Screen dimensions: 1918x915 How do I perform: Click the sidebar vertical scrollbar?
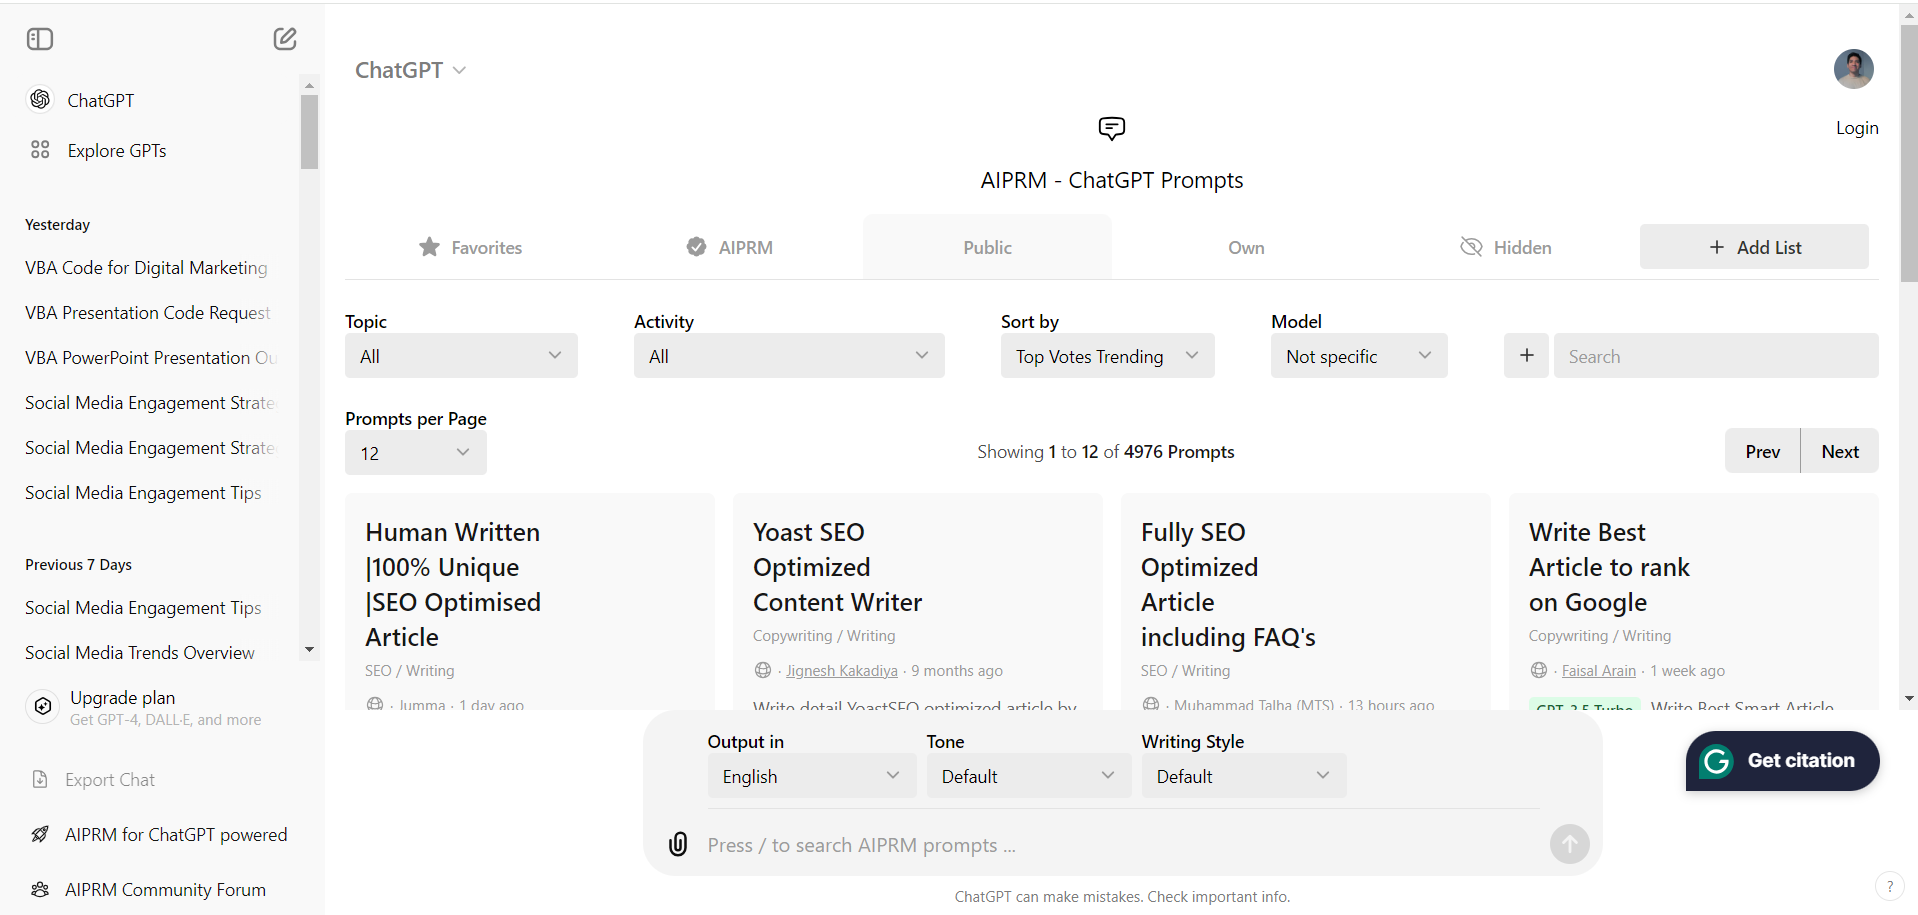coord(309,132)
